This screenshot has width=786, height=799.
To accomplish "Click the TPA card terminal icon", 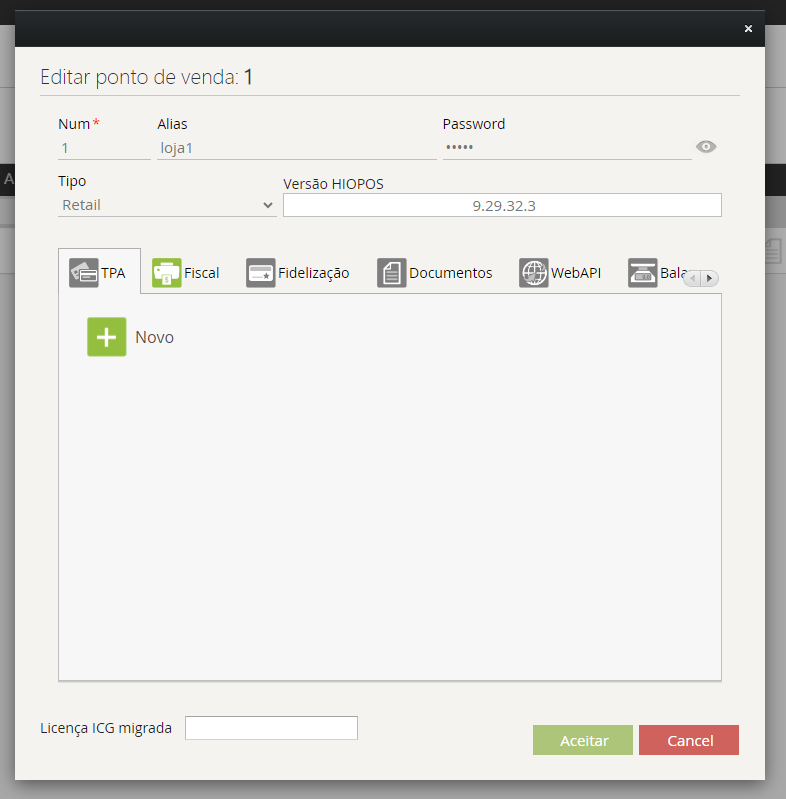I will (84, 273).
